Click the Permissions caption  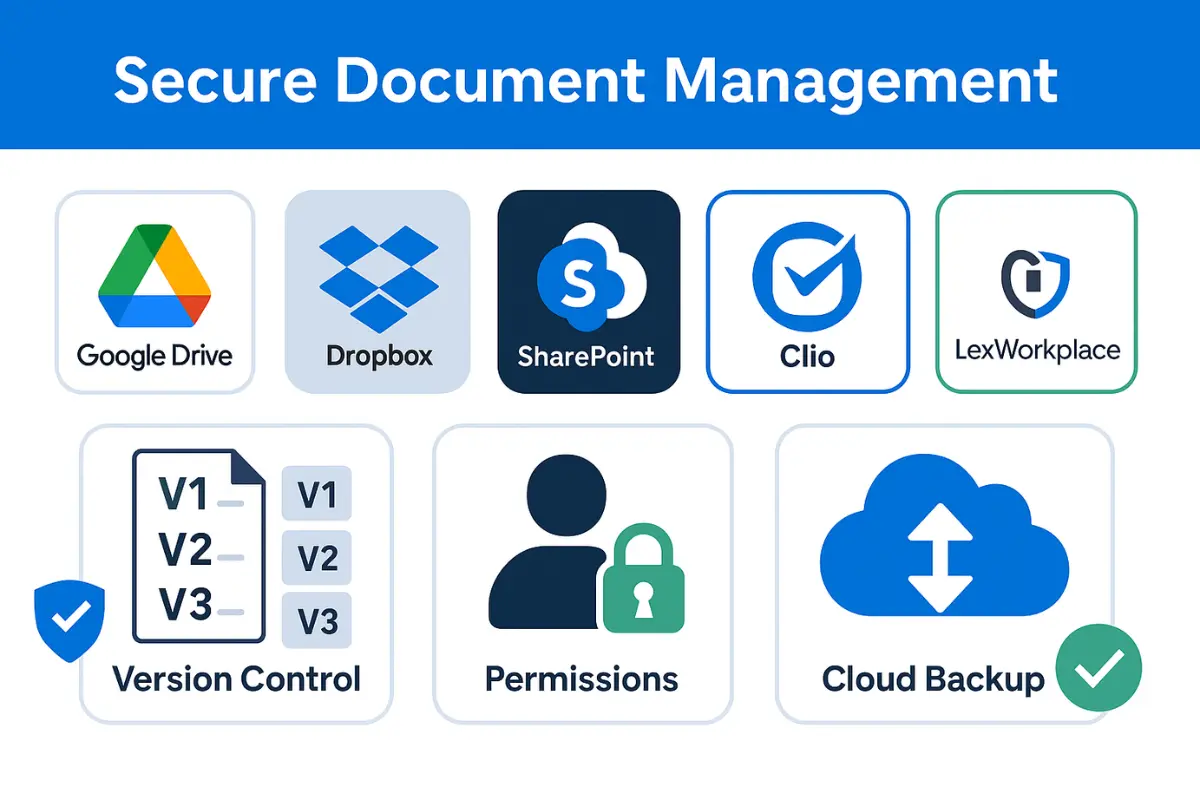point(582,679)
